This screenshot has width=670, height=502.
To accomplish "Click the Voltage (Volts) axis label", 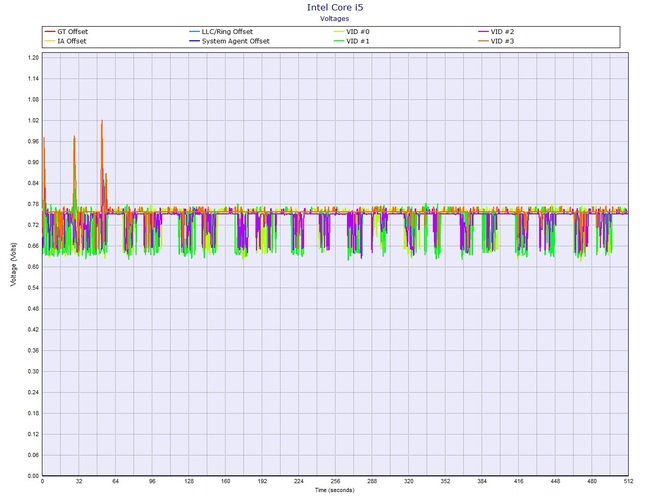I will 14,264.
